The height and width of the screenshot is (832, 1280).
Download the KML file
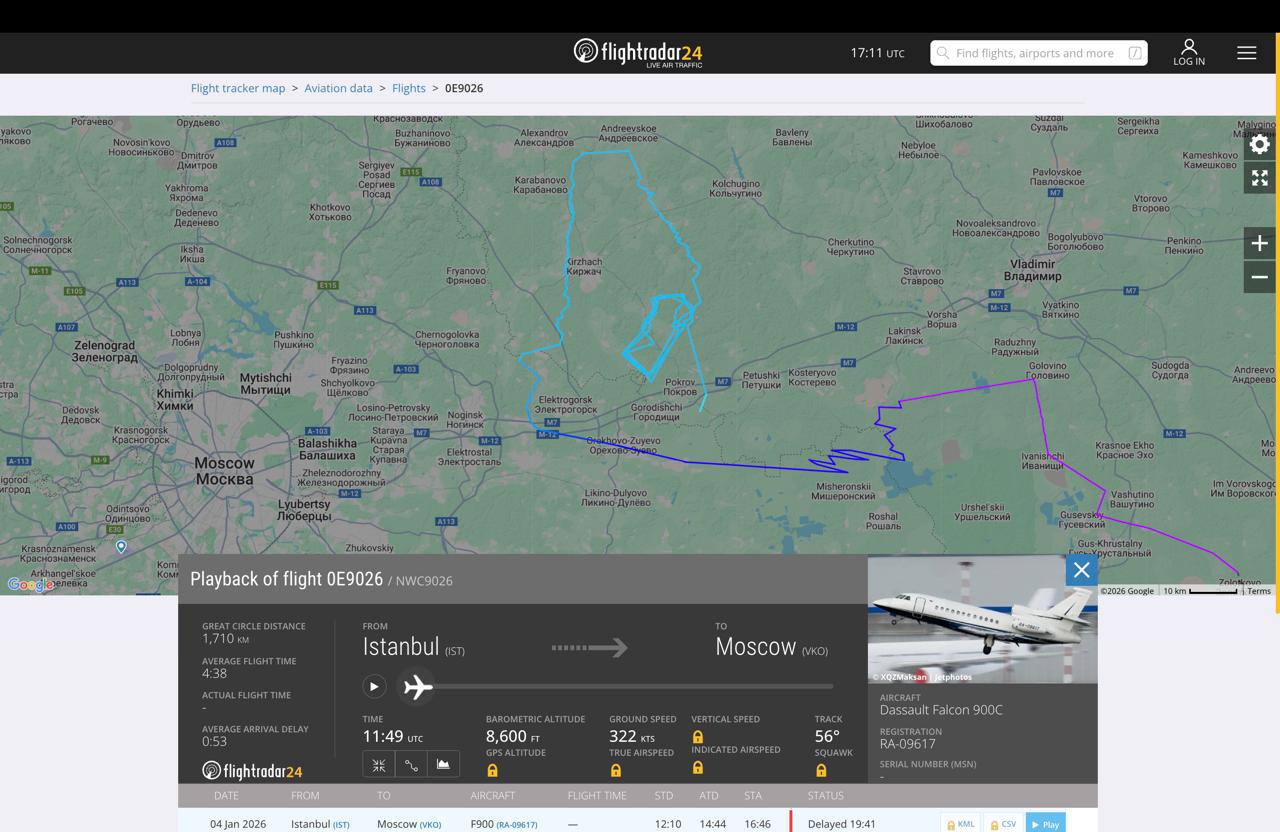[960, 824]
